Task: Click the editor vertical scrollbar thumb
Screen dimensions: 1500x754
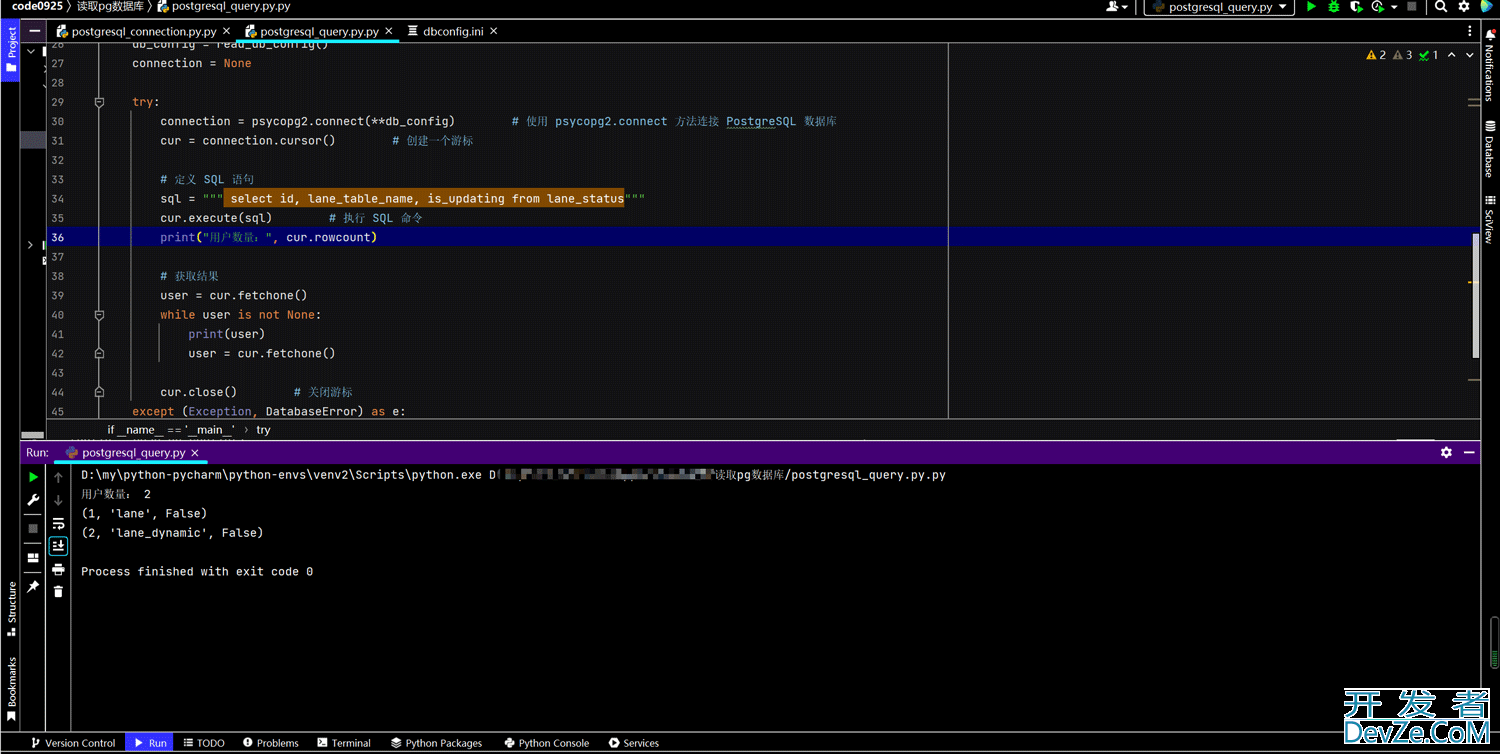Action: (1475, 294)
